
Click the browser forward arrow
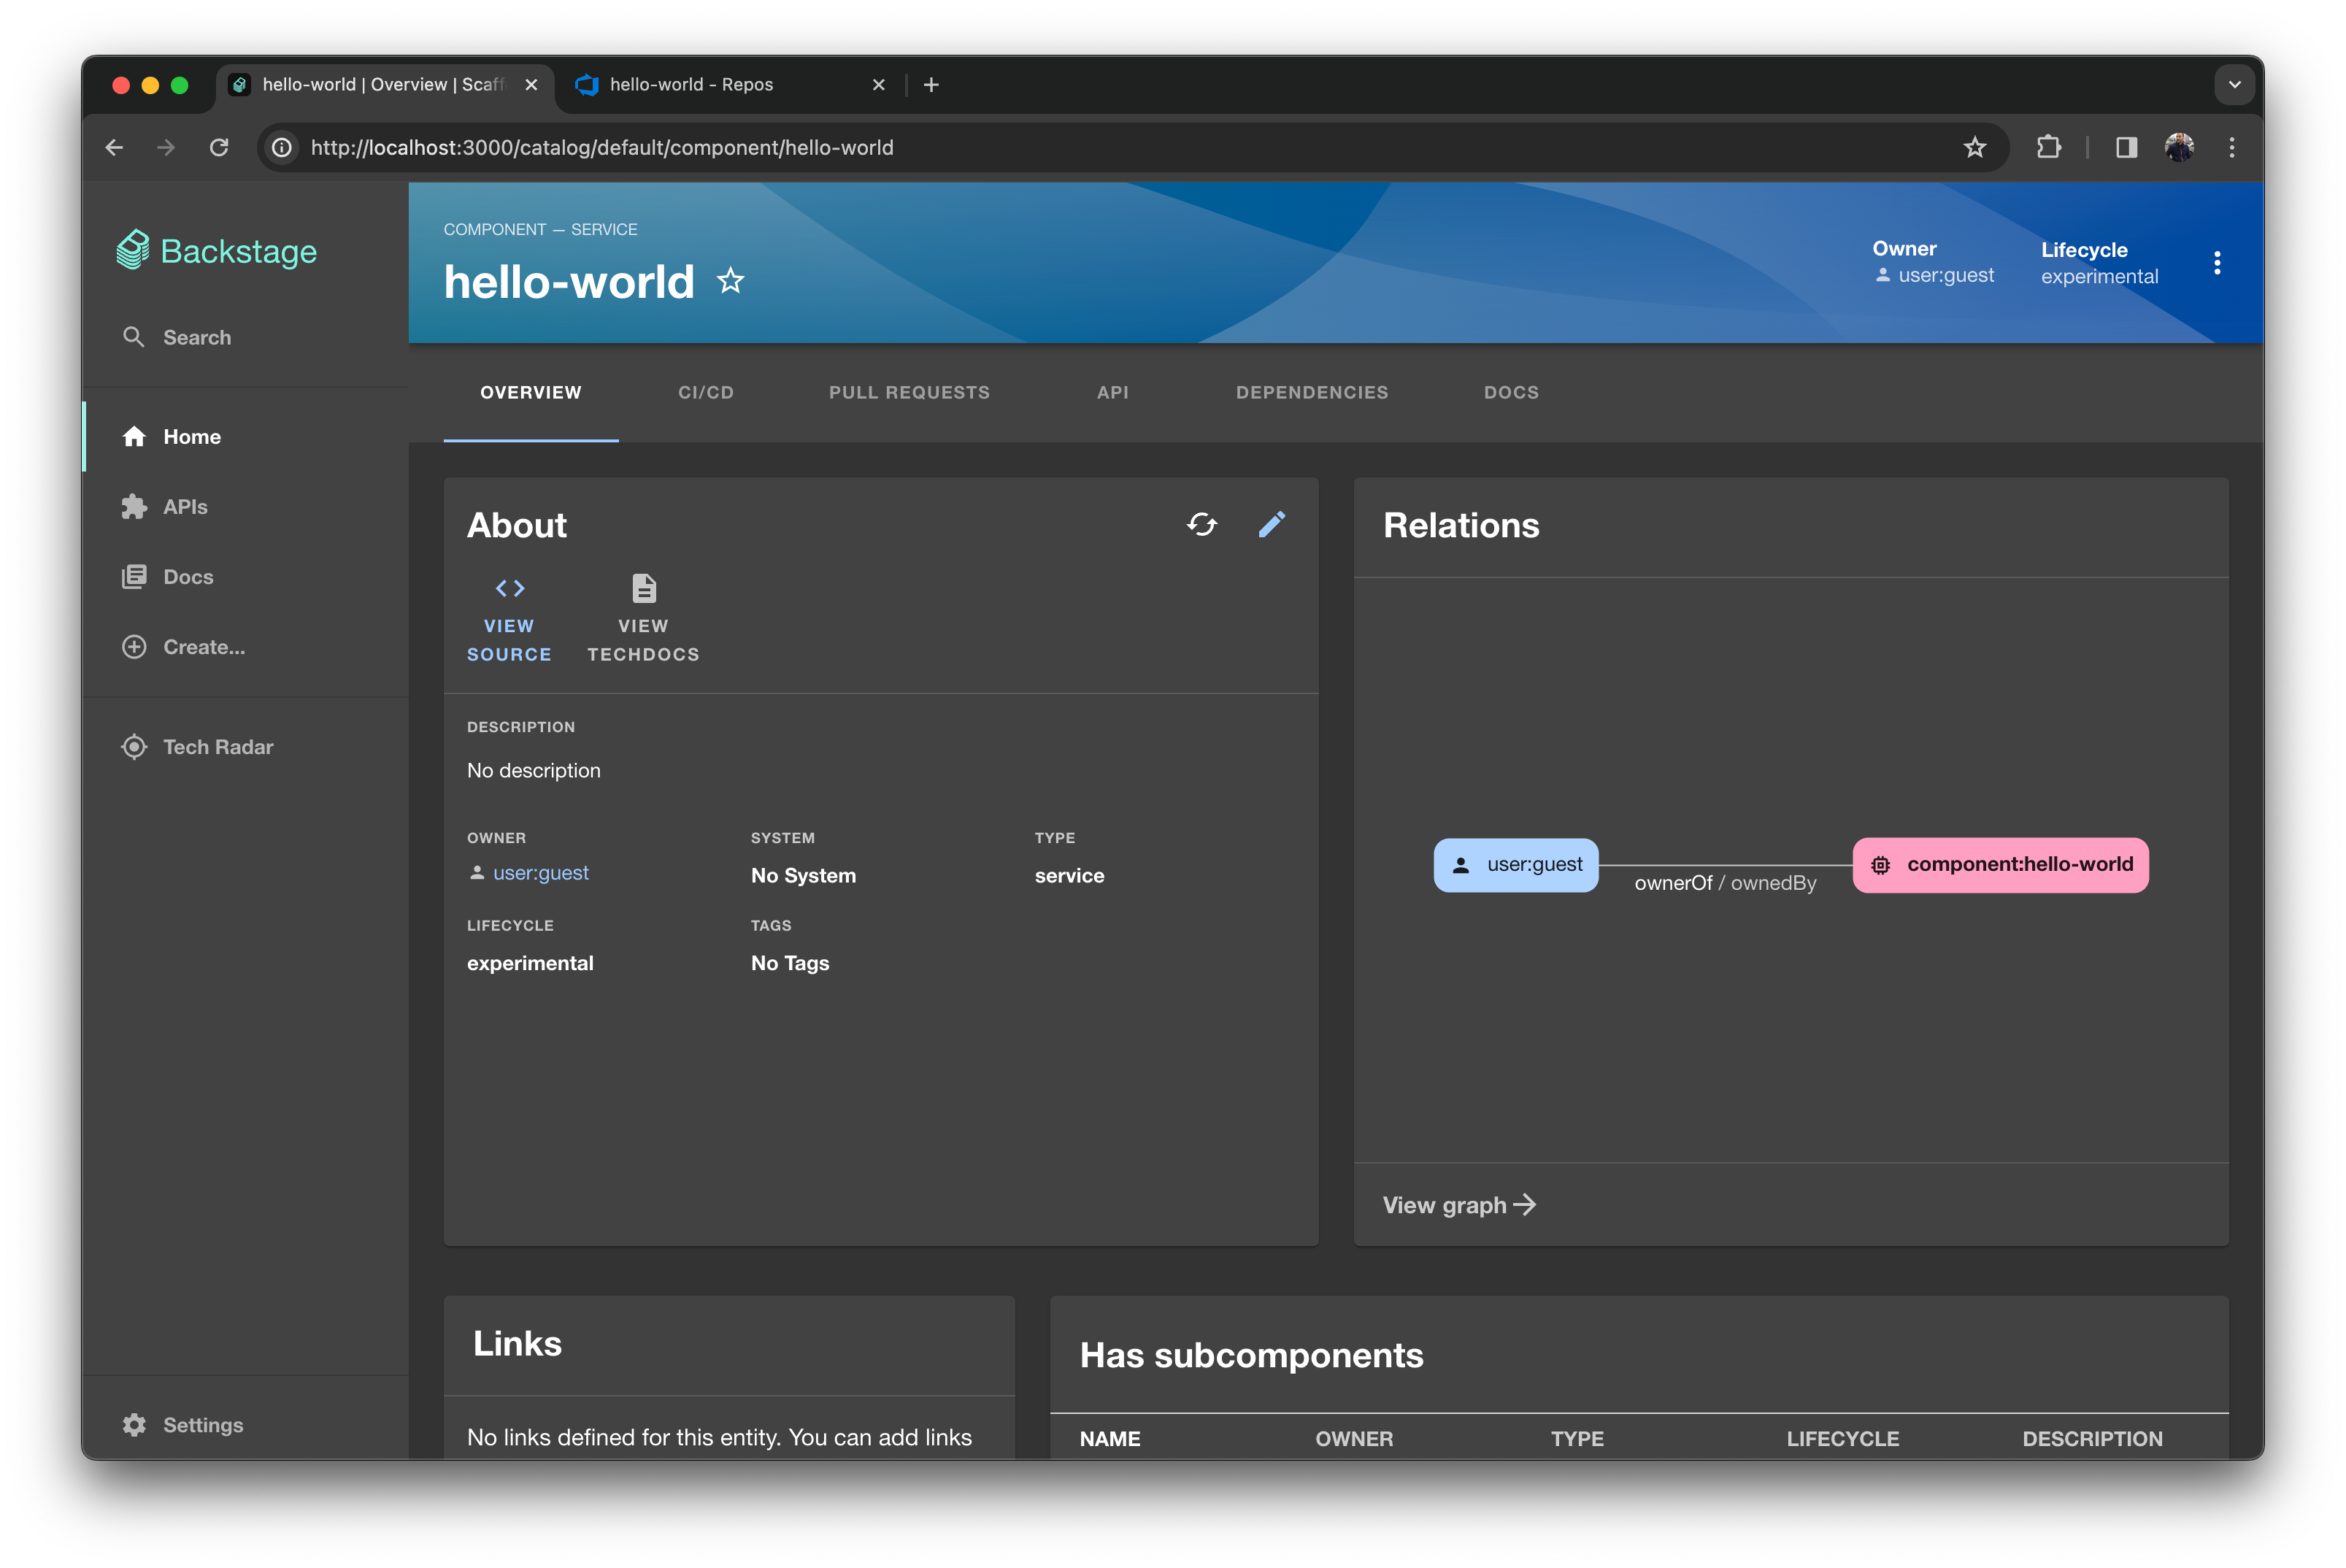166,148
